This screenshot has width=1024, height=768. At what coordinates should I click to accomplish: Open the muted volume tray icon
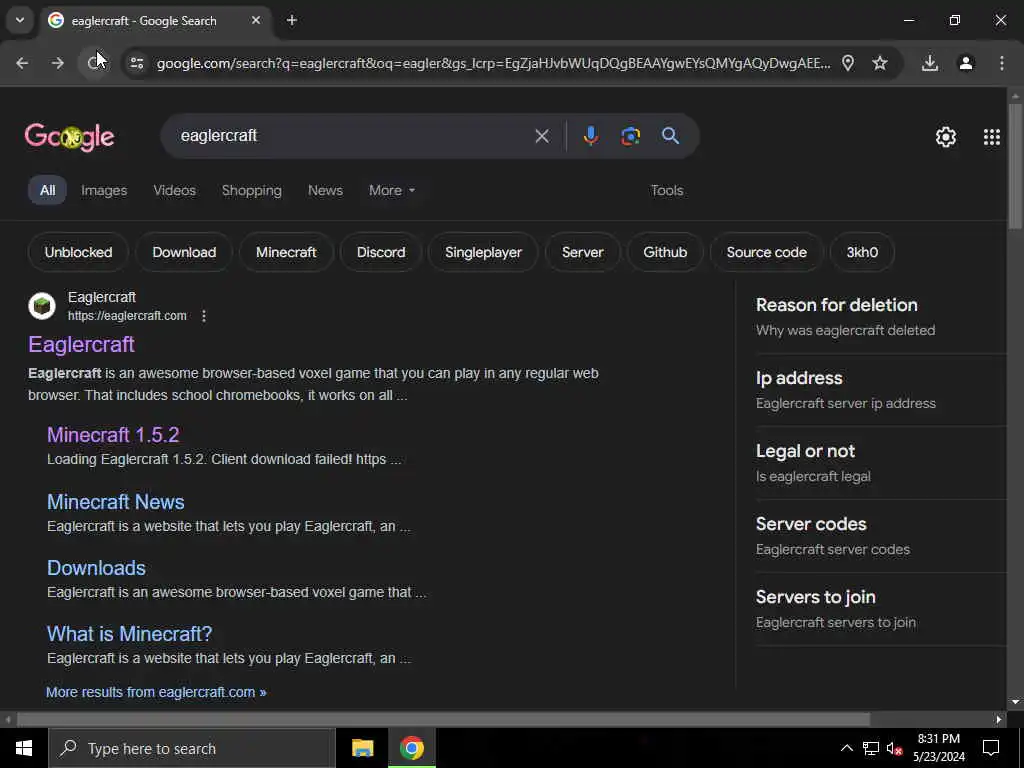coord(894,748)
